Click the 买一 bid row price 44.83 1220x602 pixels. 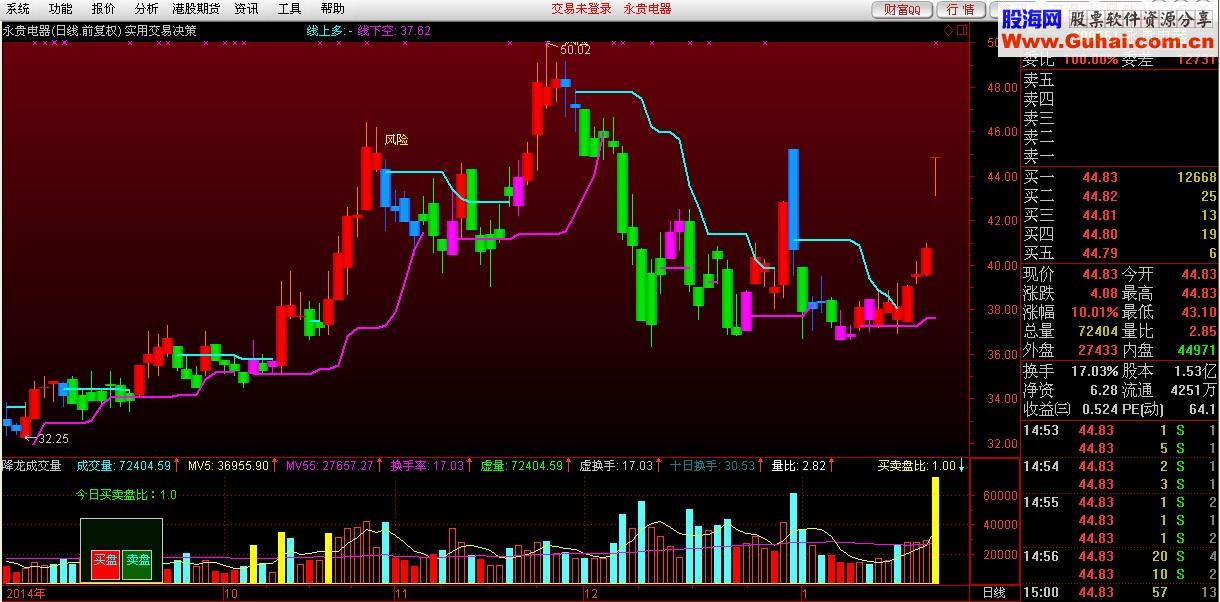[1100, 178]
